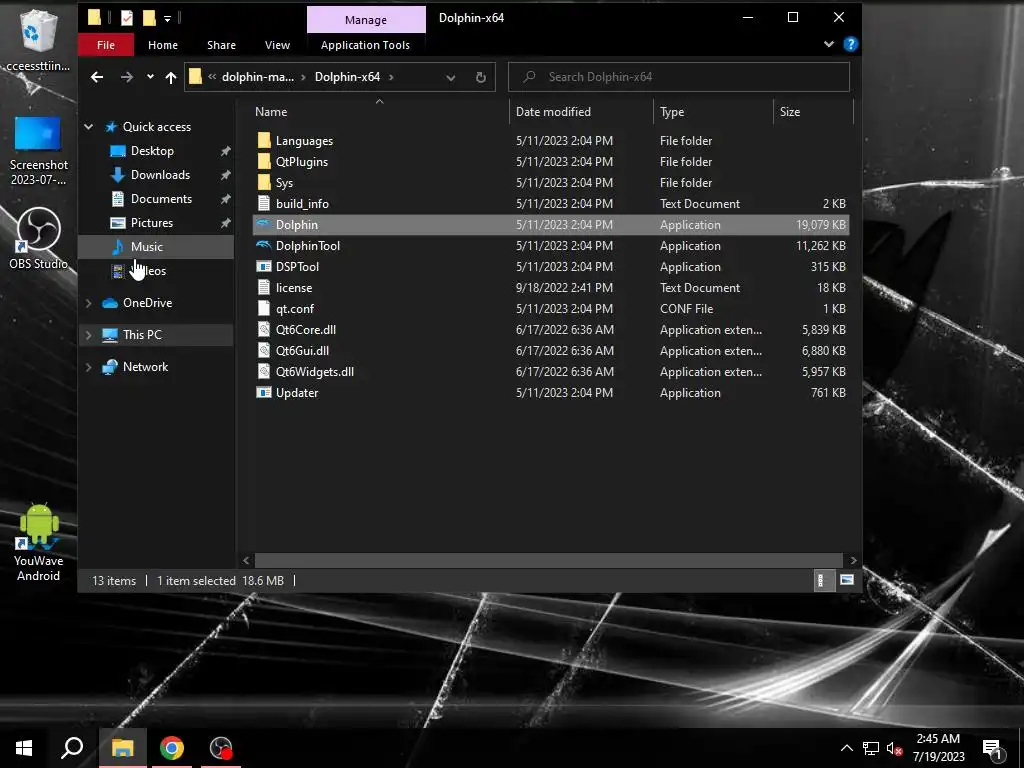Select the license text file icon
The height and width of the screenshot is (768, 1024).
tap(263, 287)
